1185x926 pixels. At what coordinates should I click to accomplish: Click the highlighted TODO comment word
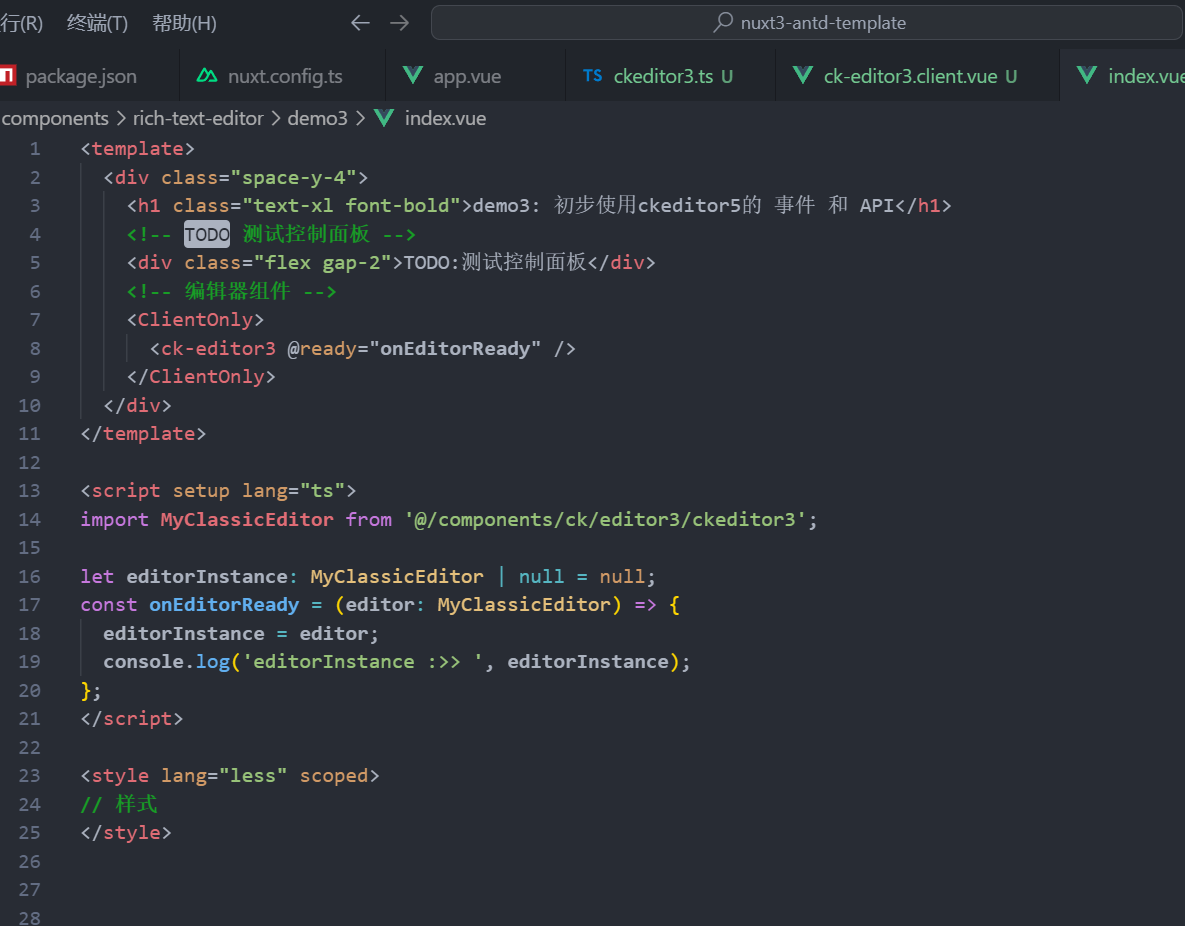point(207,234)
